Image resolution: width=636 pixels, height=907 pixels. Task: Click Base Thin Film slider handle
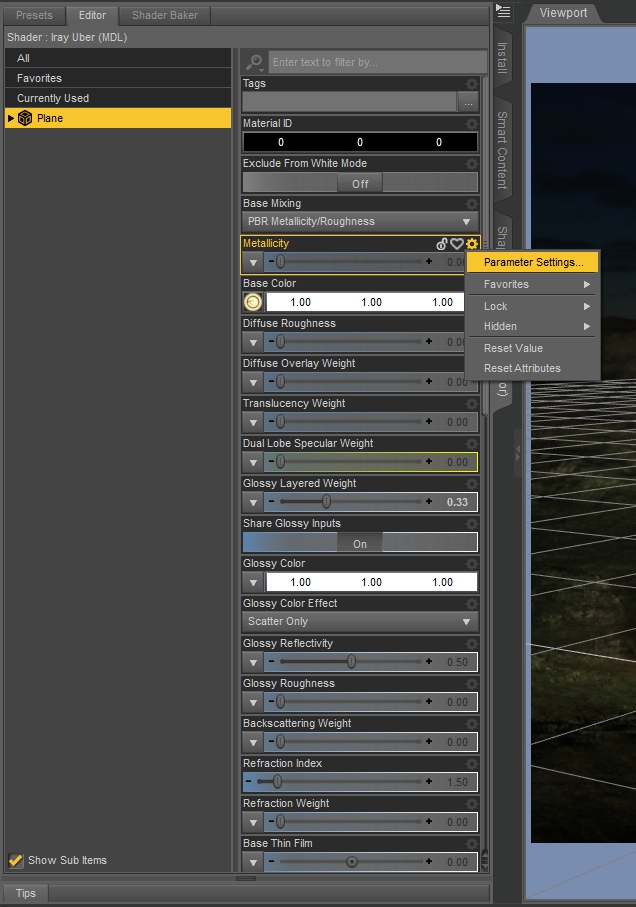point(352,862)
